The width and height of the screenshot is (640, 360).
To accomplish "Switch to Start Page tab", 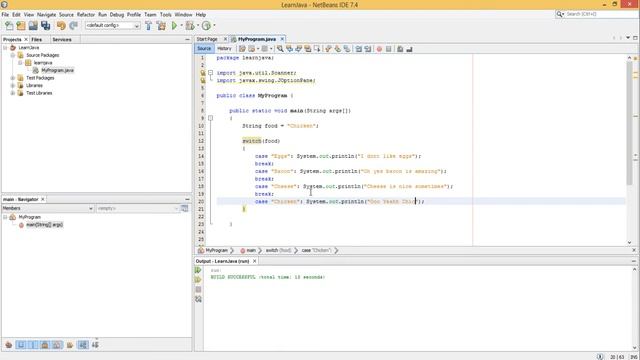I will click(207, 39).
